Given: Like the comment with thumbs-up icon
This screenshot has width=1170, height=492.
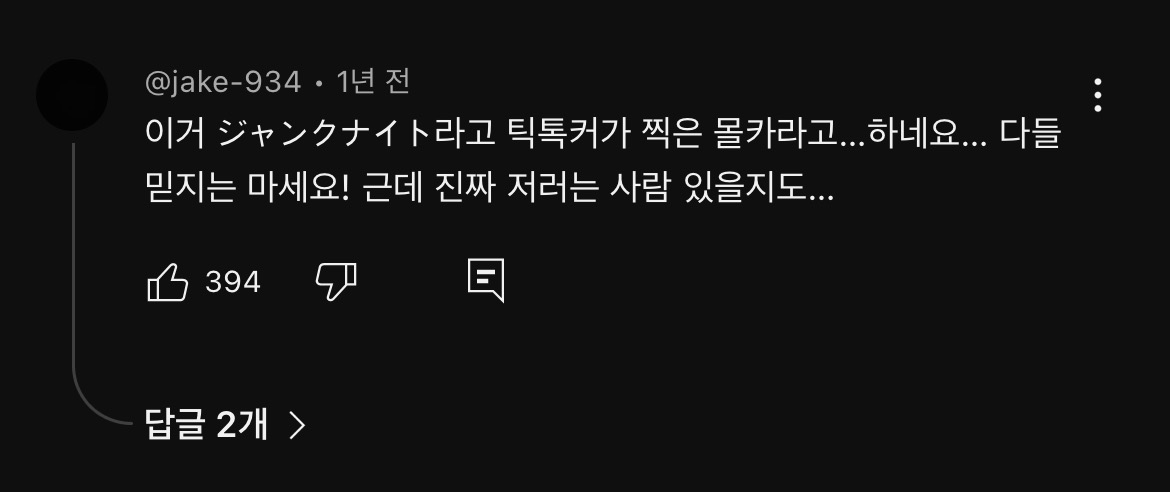Looking at the screenshot, I should [x=168, y=281].
